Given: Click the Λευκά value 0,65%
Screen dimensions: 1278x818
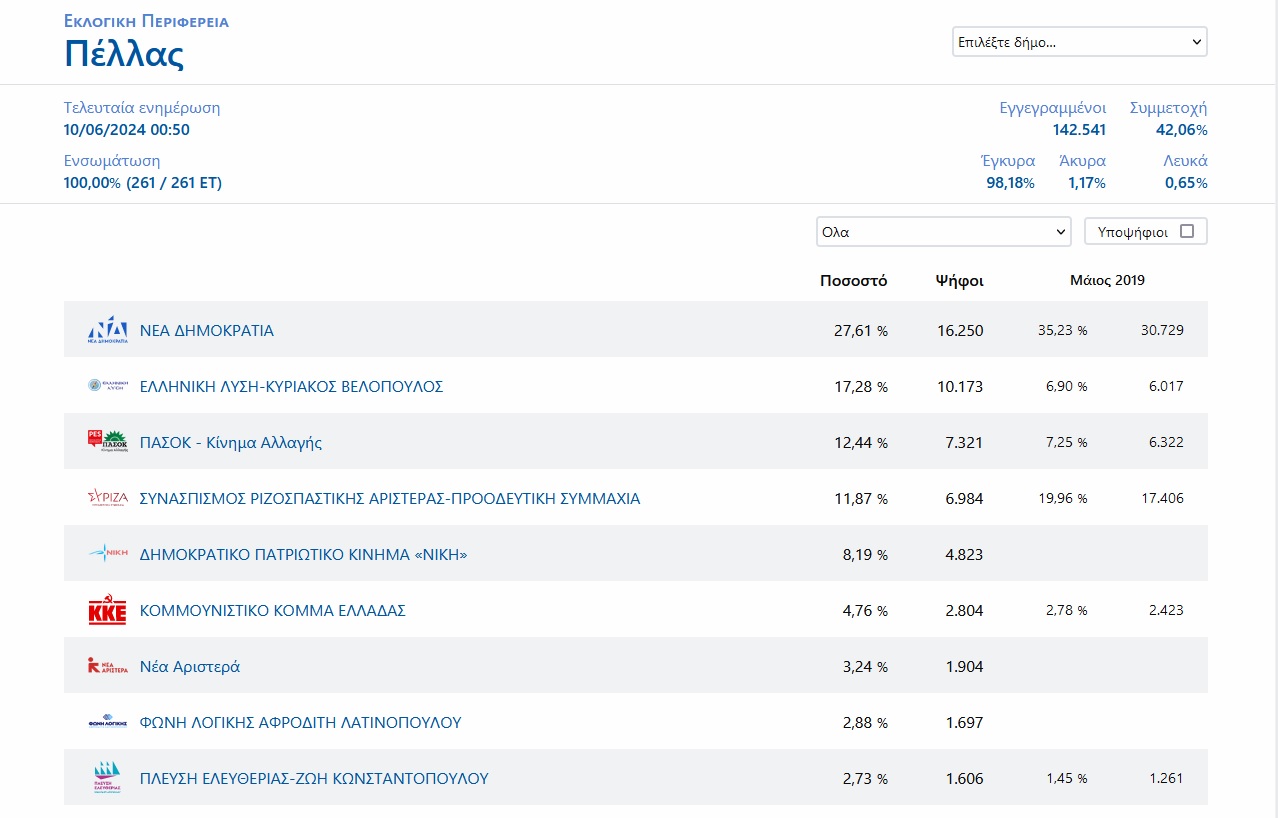Looking at the screenshot, I should pyautogui.click(x=1186, y=183).
